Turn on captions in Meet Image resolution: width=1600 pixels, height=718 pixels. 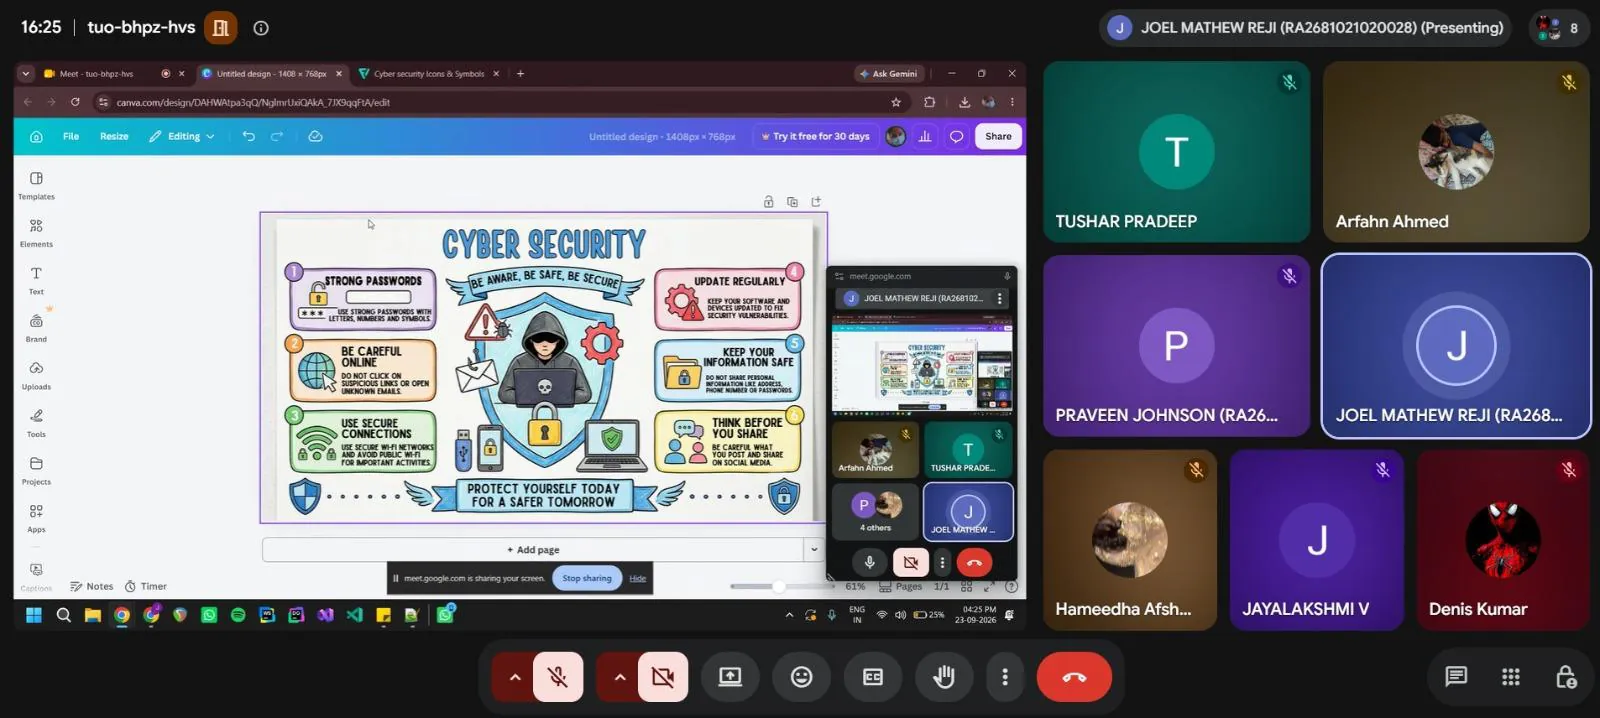tap(872, 677)
